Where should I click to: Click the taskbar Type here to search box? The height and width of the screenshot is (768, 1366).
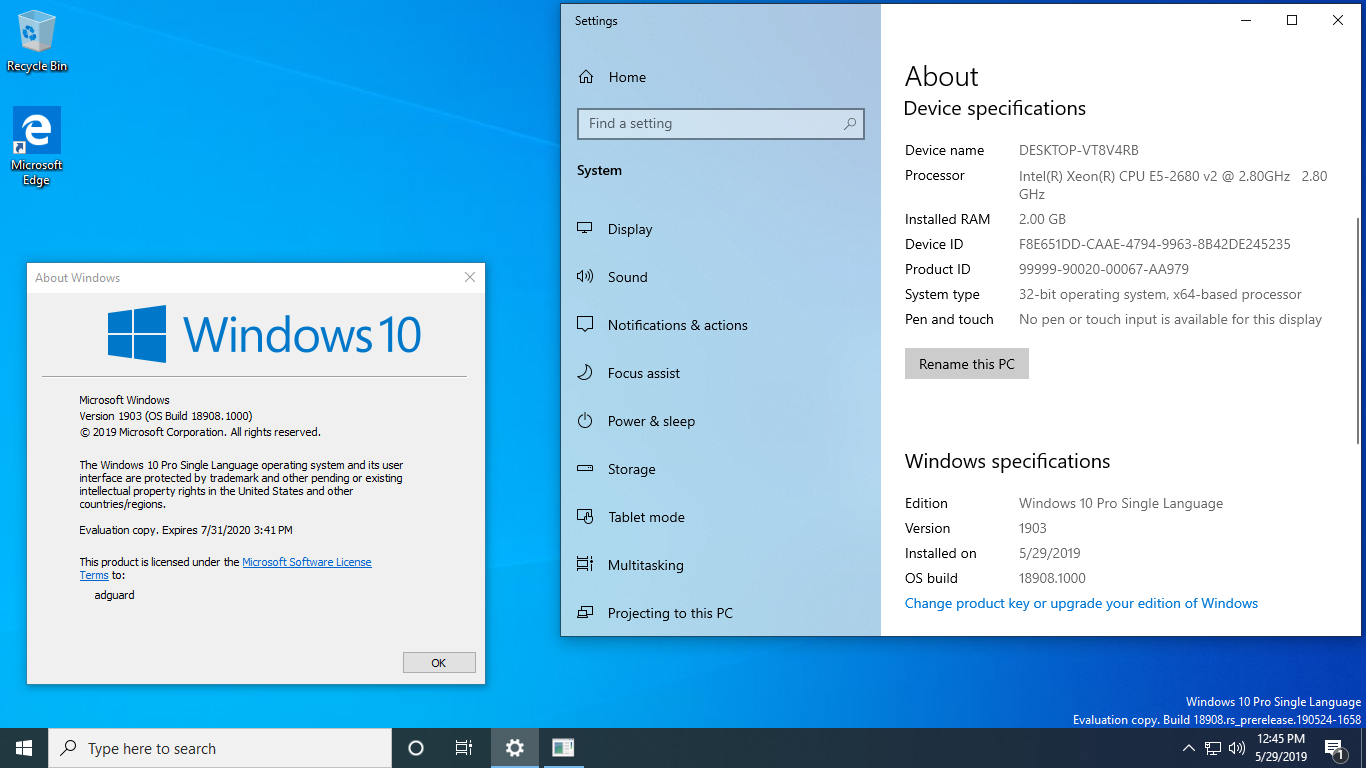click(x=220, y=748)
